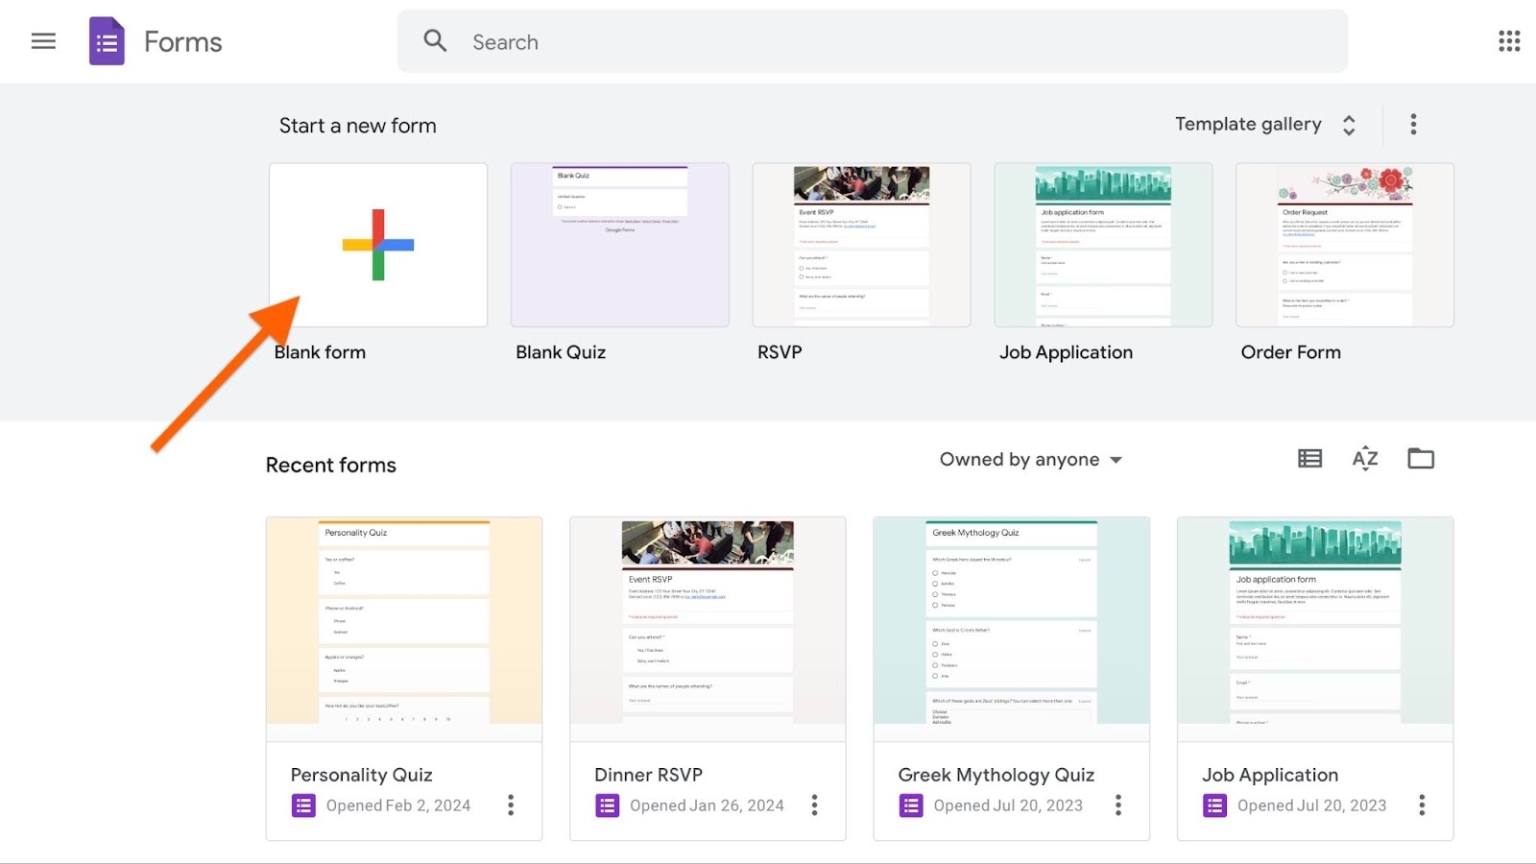
Task: Open the Google apps grid
Action: tap(1509, 41)
